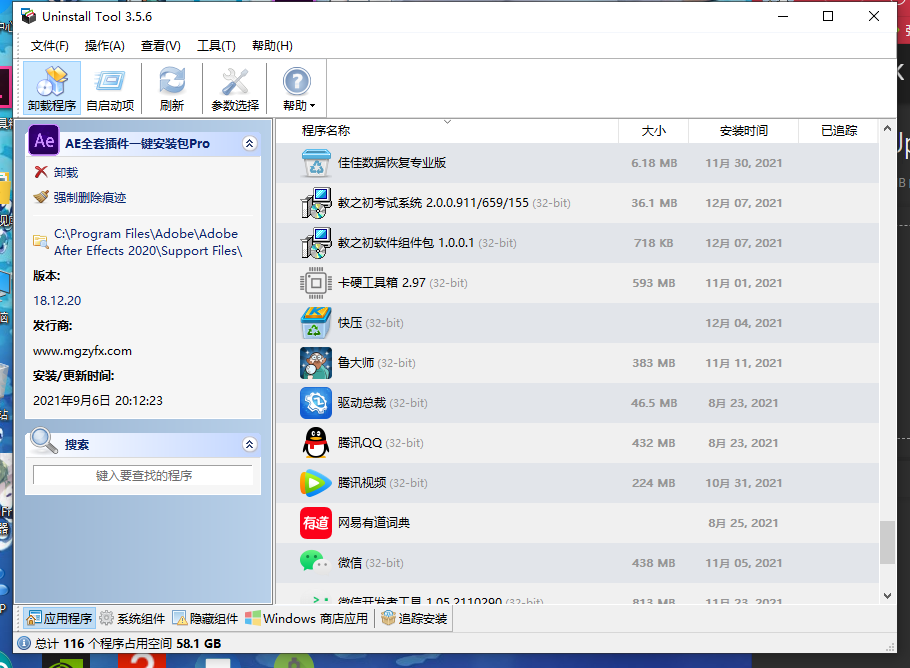This screenshot has height=668, width=910.
Task: Click the Ae icon in details panel
Action: tap(44, 141)
